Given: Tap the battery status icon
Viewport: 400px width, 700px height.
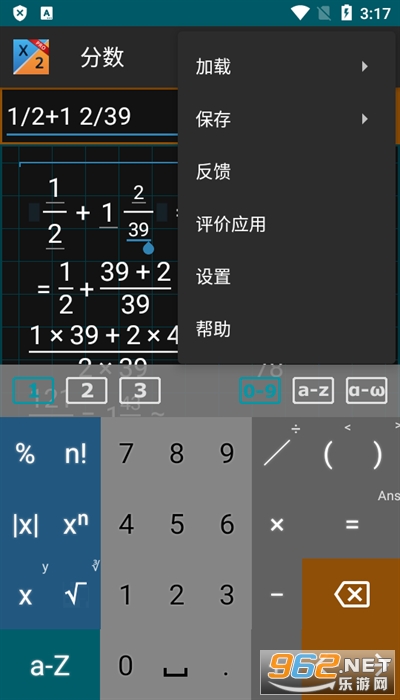Looking at the screenshot, I should 346,13.
